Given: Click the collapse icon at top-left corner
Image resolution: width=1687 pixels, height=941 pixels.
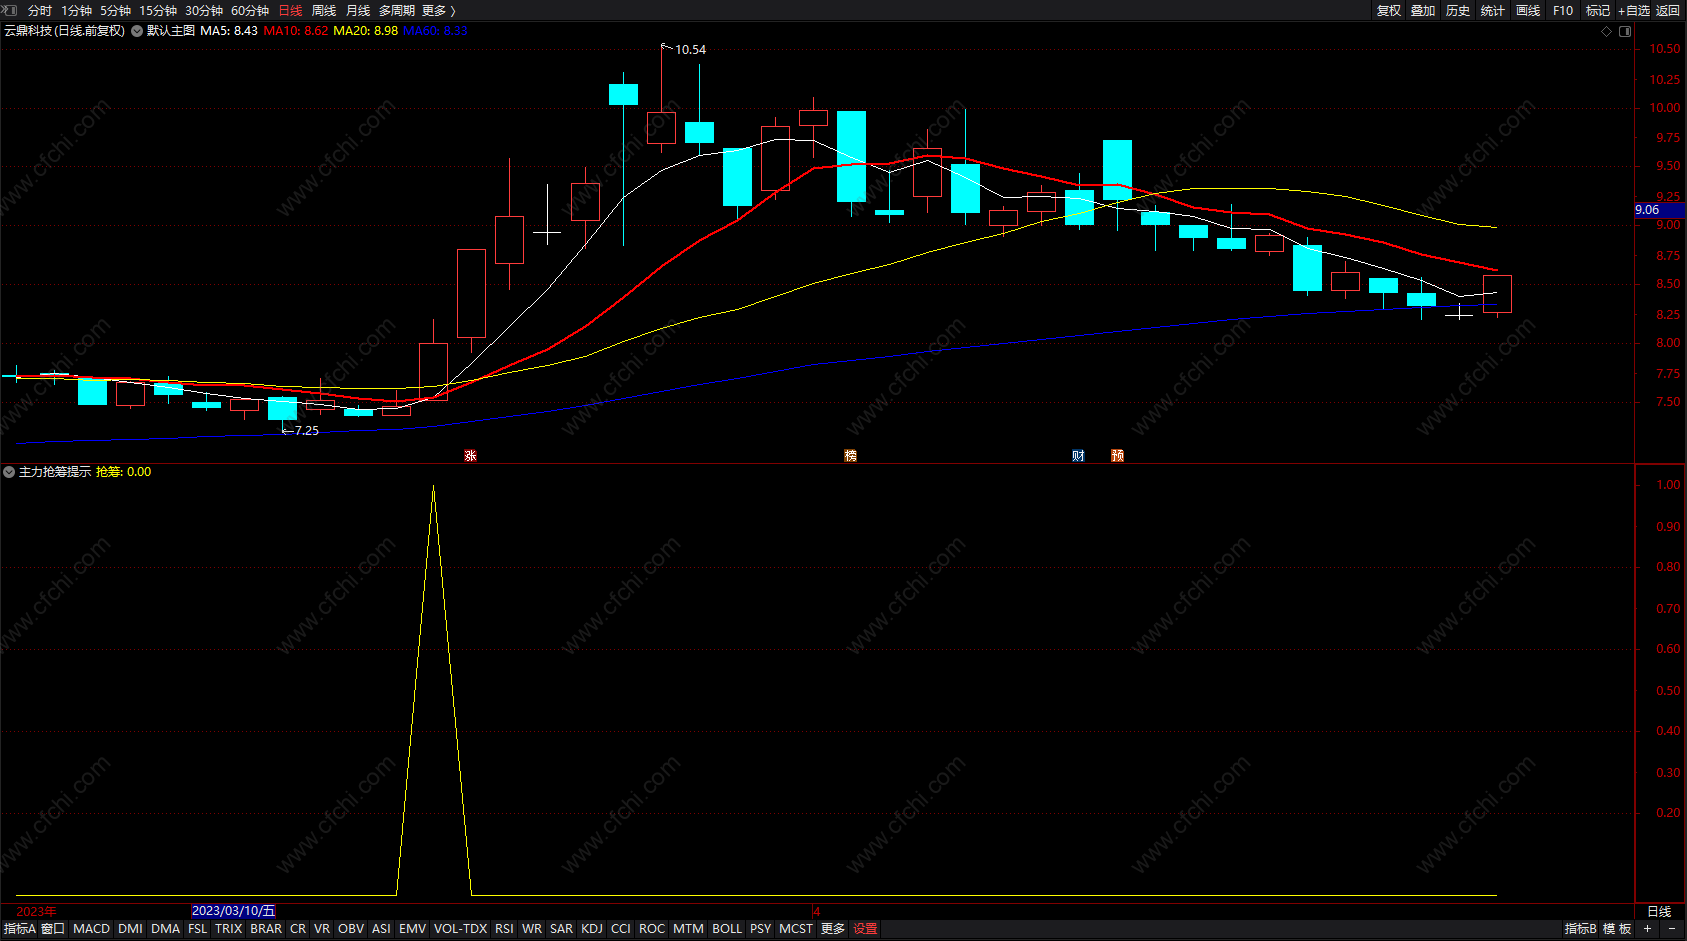Looking at the screenshot, I should tap(10, 10).
